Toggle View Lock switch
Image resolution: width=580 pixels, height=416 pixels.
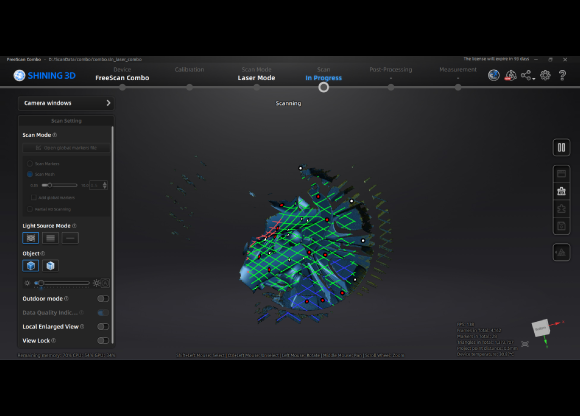pos(103,341)
